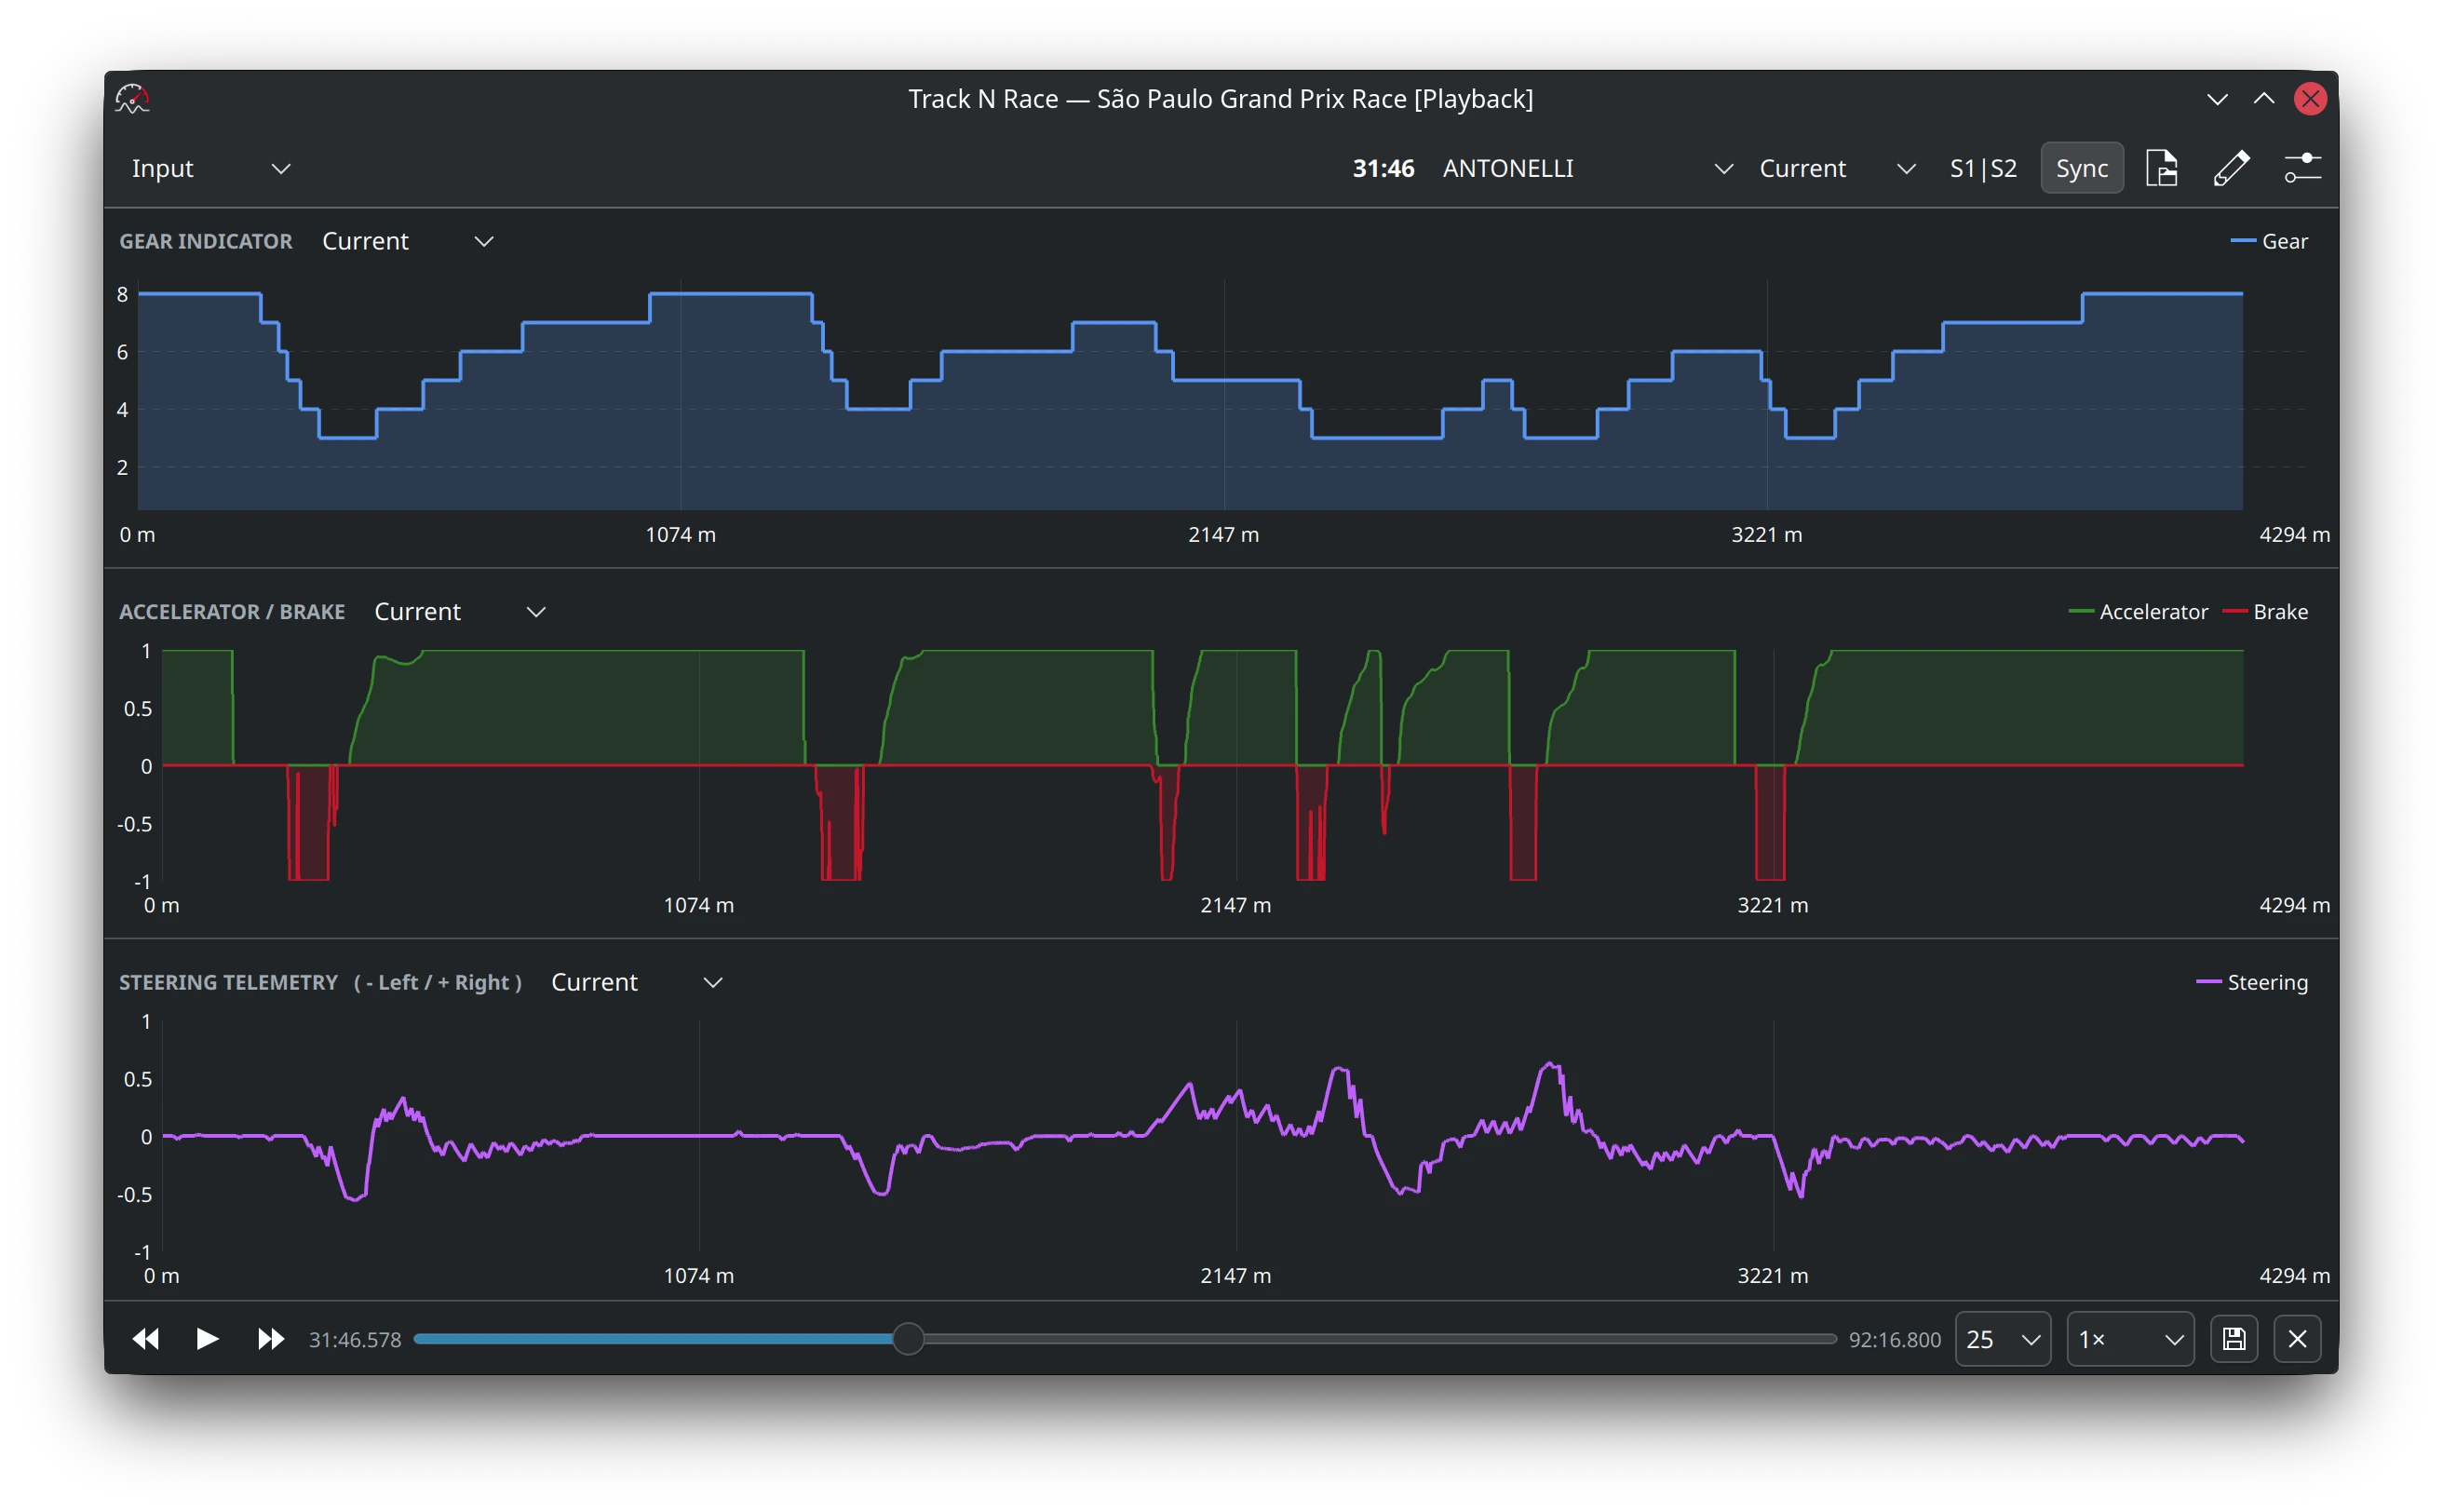Open the 25 frame rate dropdown
This screenshot has height=1512, width=2443.
(2002, 1338)
